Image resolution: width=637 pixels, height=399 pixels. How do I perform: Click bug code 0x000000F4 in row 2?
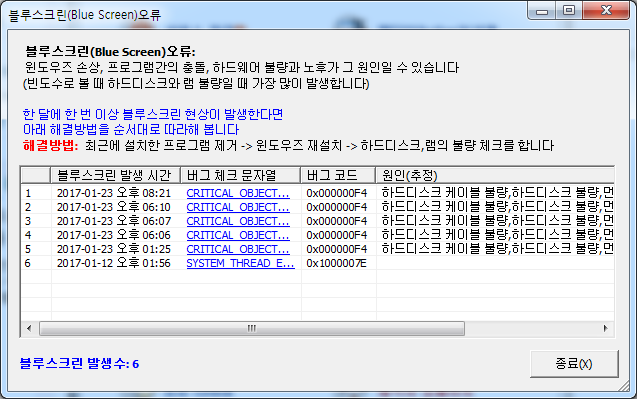click(336, 207)
